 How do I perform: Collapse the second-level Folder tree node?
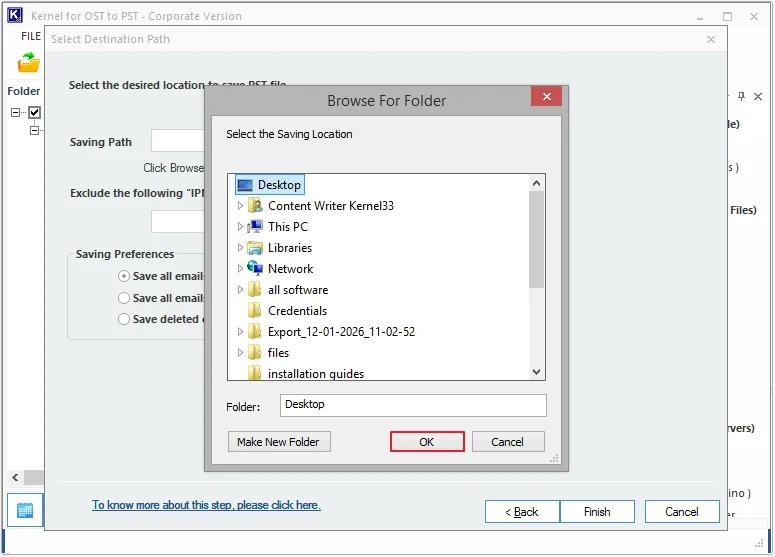34,130
